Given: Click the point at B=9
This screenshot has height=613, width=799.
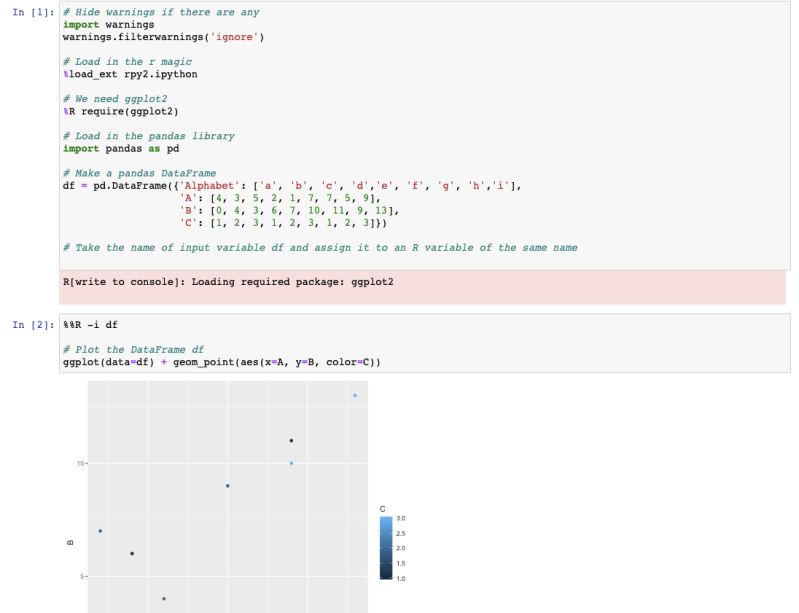Looking at the screenshot, I should [228, 486].
